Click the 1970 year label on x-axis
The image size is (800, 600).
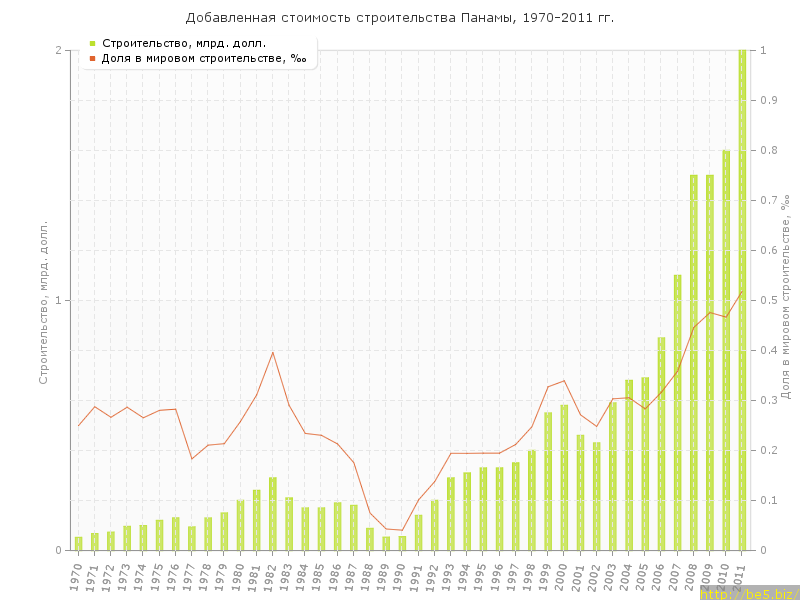(77, 576)
